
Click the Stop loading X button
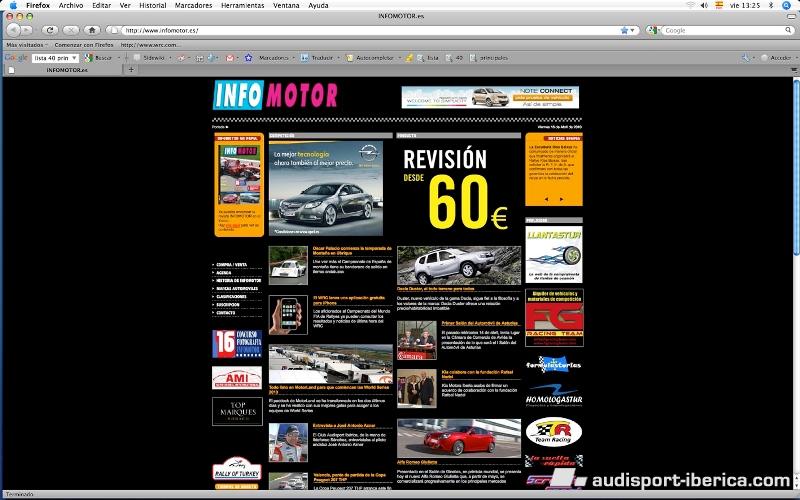(x=70, y=30)
